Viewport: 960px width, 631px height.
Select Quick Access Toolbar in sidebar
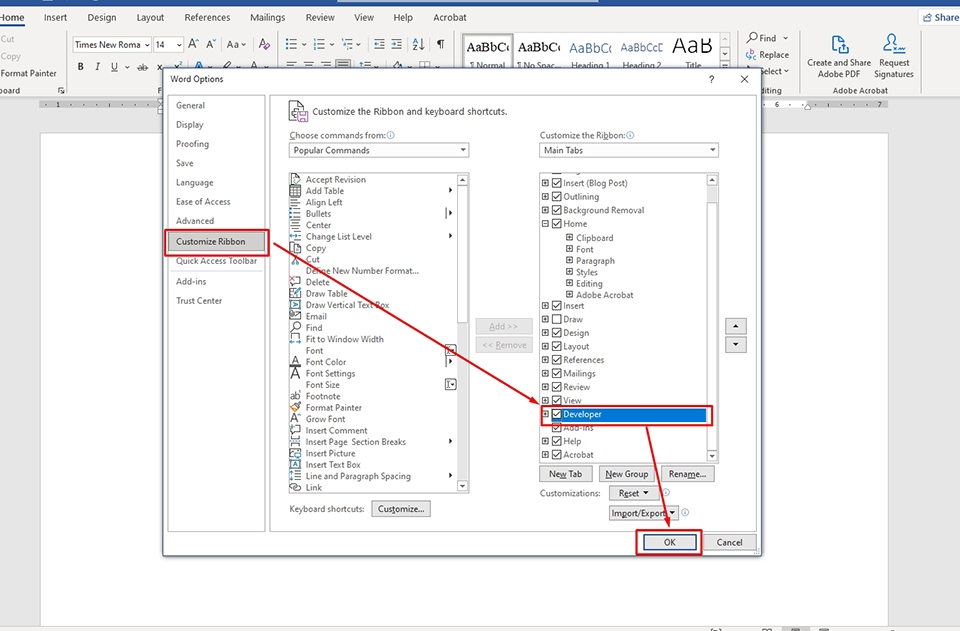tap(216, 261)
